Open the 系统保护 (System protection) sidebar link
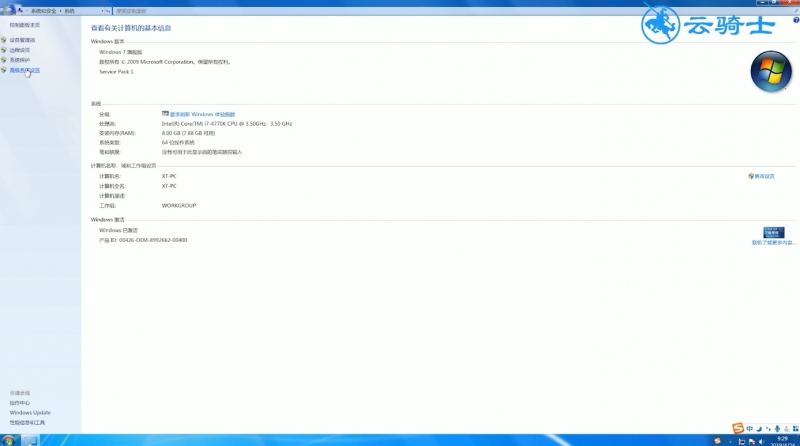Screen dimensions: 800x446 19,60
